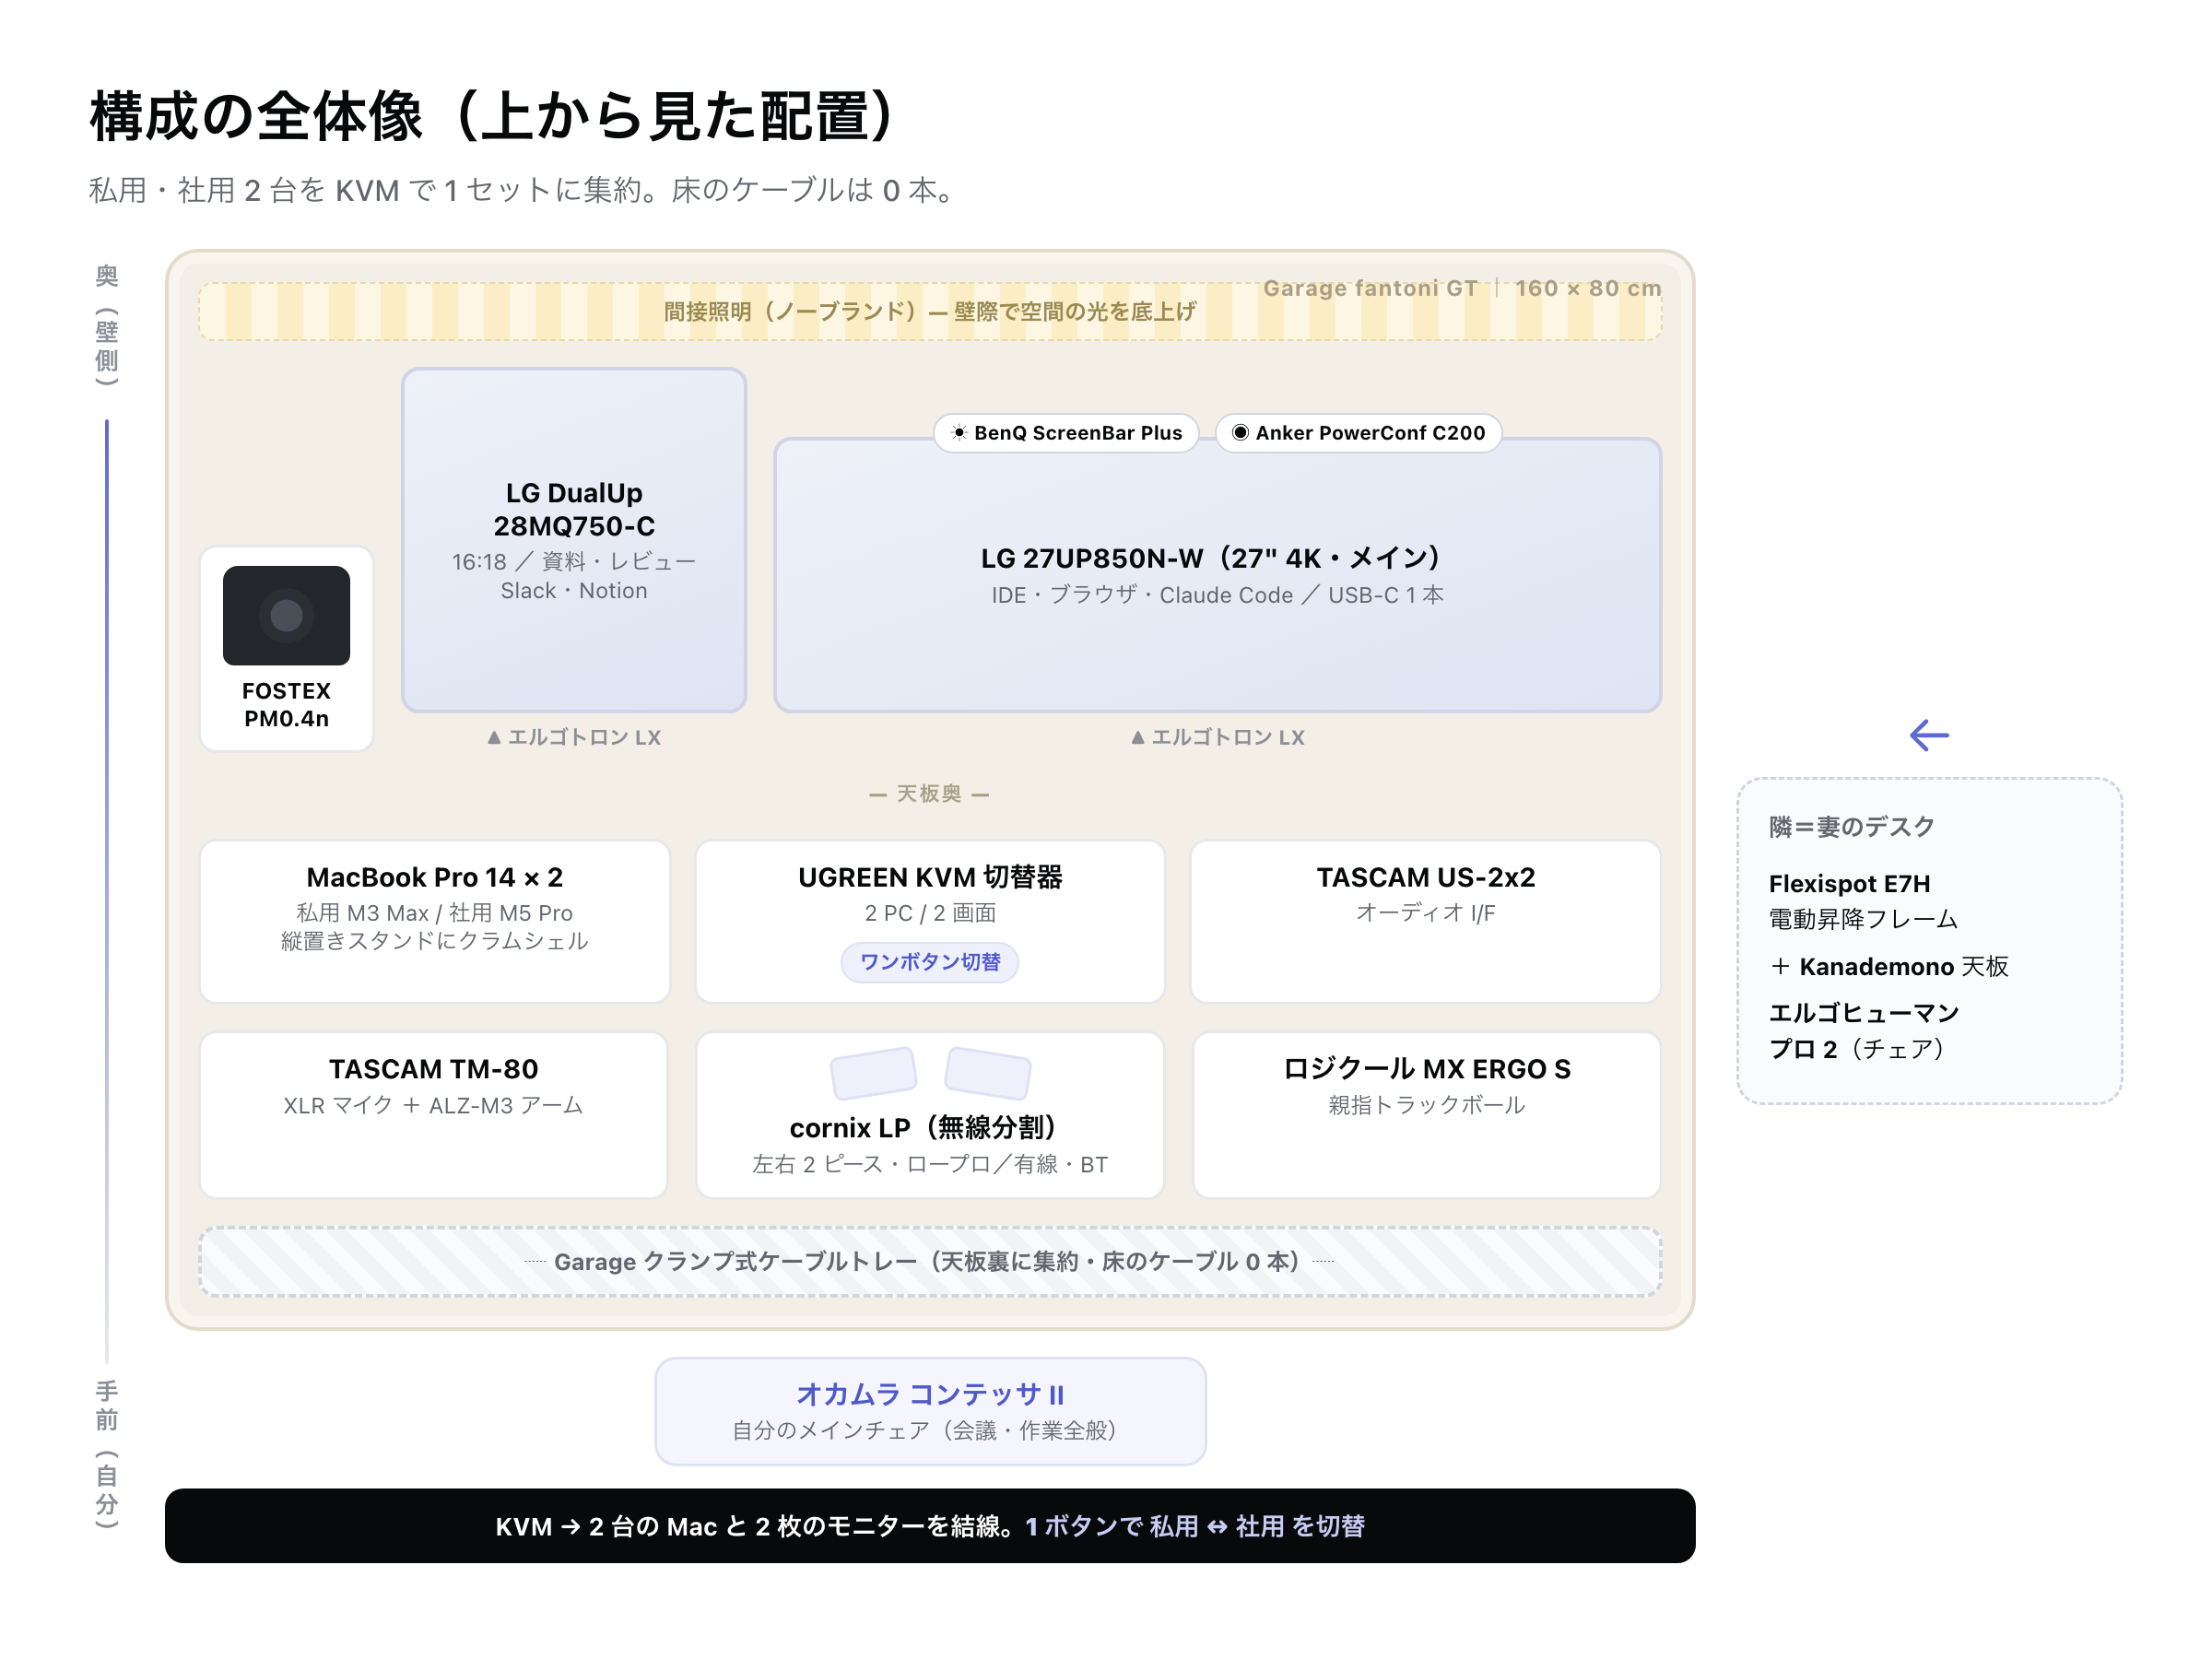This screenshot has width=2212, height=1659.
Task: Click the 親指トラックボール text
Action: tap(1427, 1105)
